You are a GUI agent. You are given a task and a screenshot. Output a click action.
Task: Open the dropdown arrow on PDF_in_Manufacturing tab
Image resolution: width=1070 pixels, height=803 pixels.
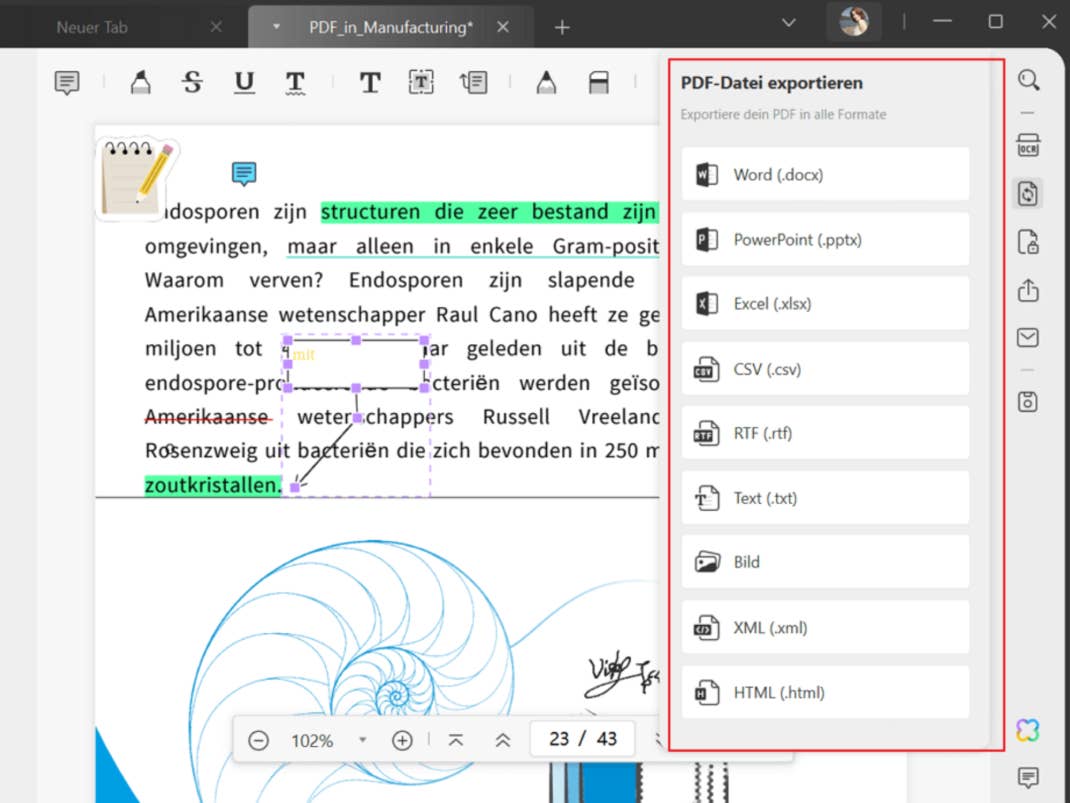point(276,27)
